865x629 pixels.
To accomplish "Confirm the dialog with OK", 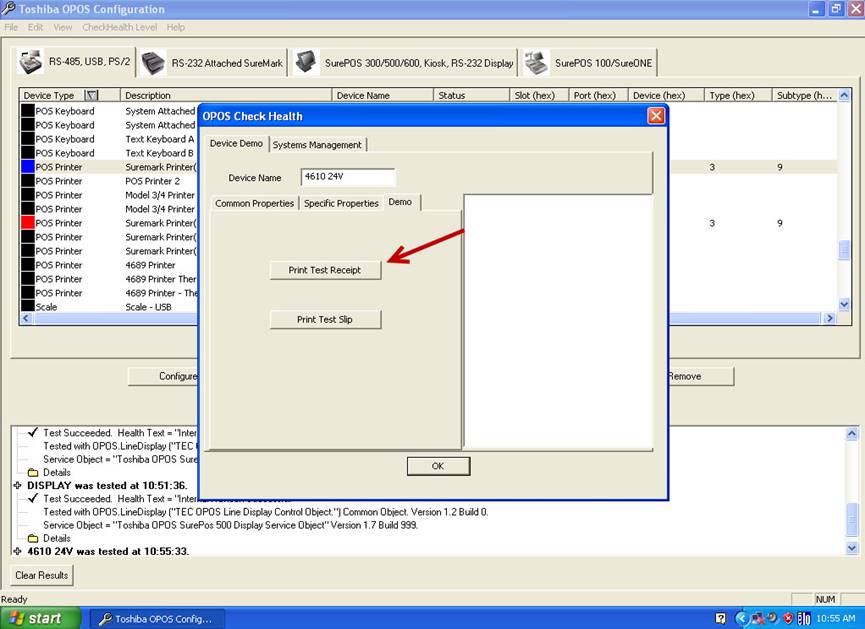I will 437,466.
